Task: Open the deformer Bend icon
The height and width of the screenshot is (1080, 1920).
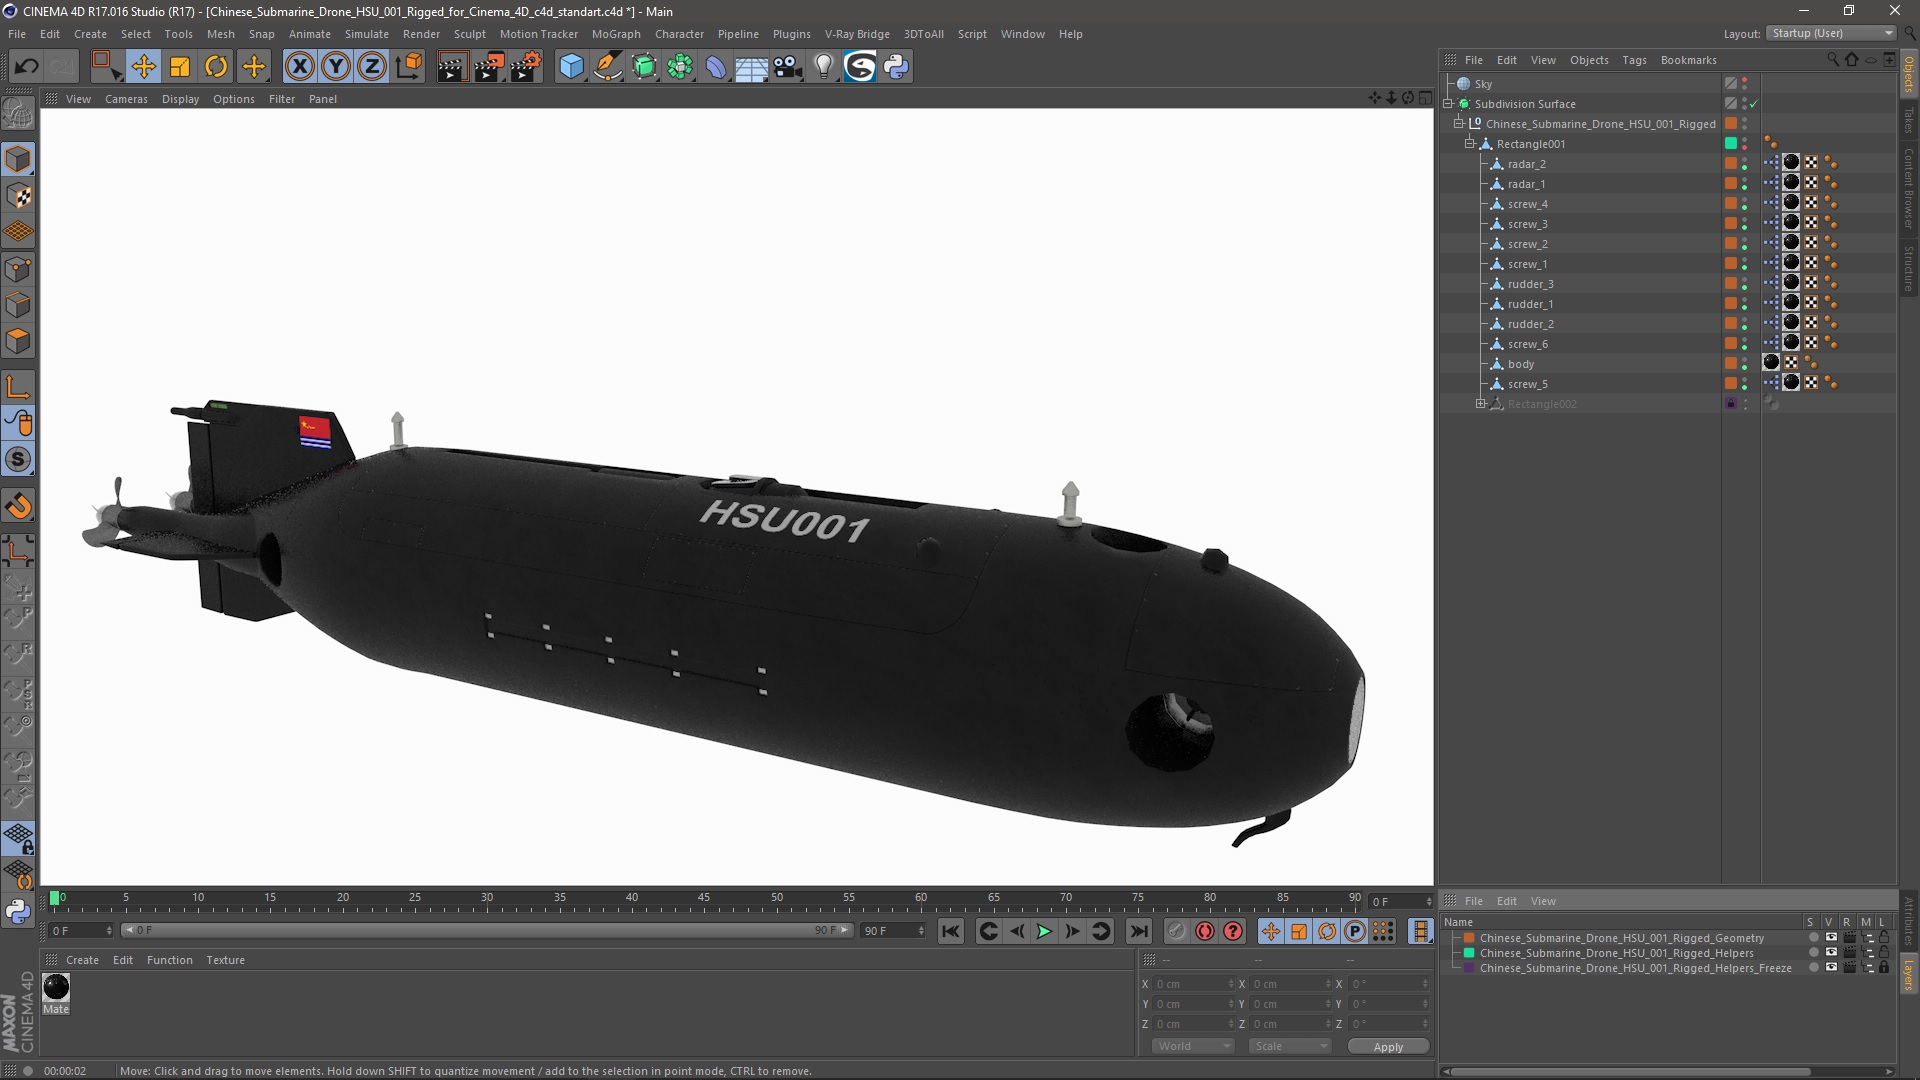Action: tap(716, 67)
